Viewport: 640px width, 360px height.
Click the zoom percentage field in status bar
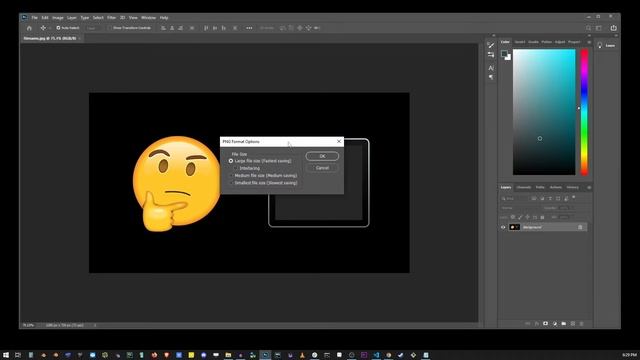pyautogui.click(x=29, y=325)
